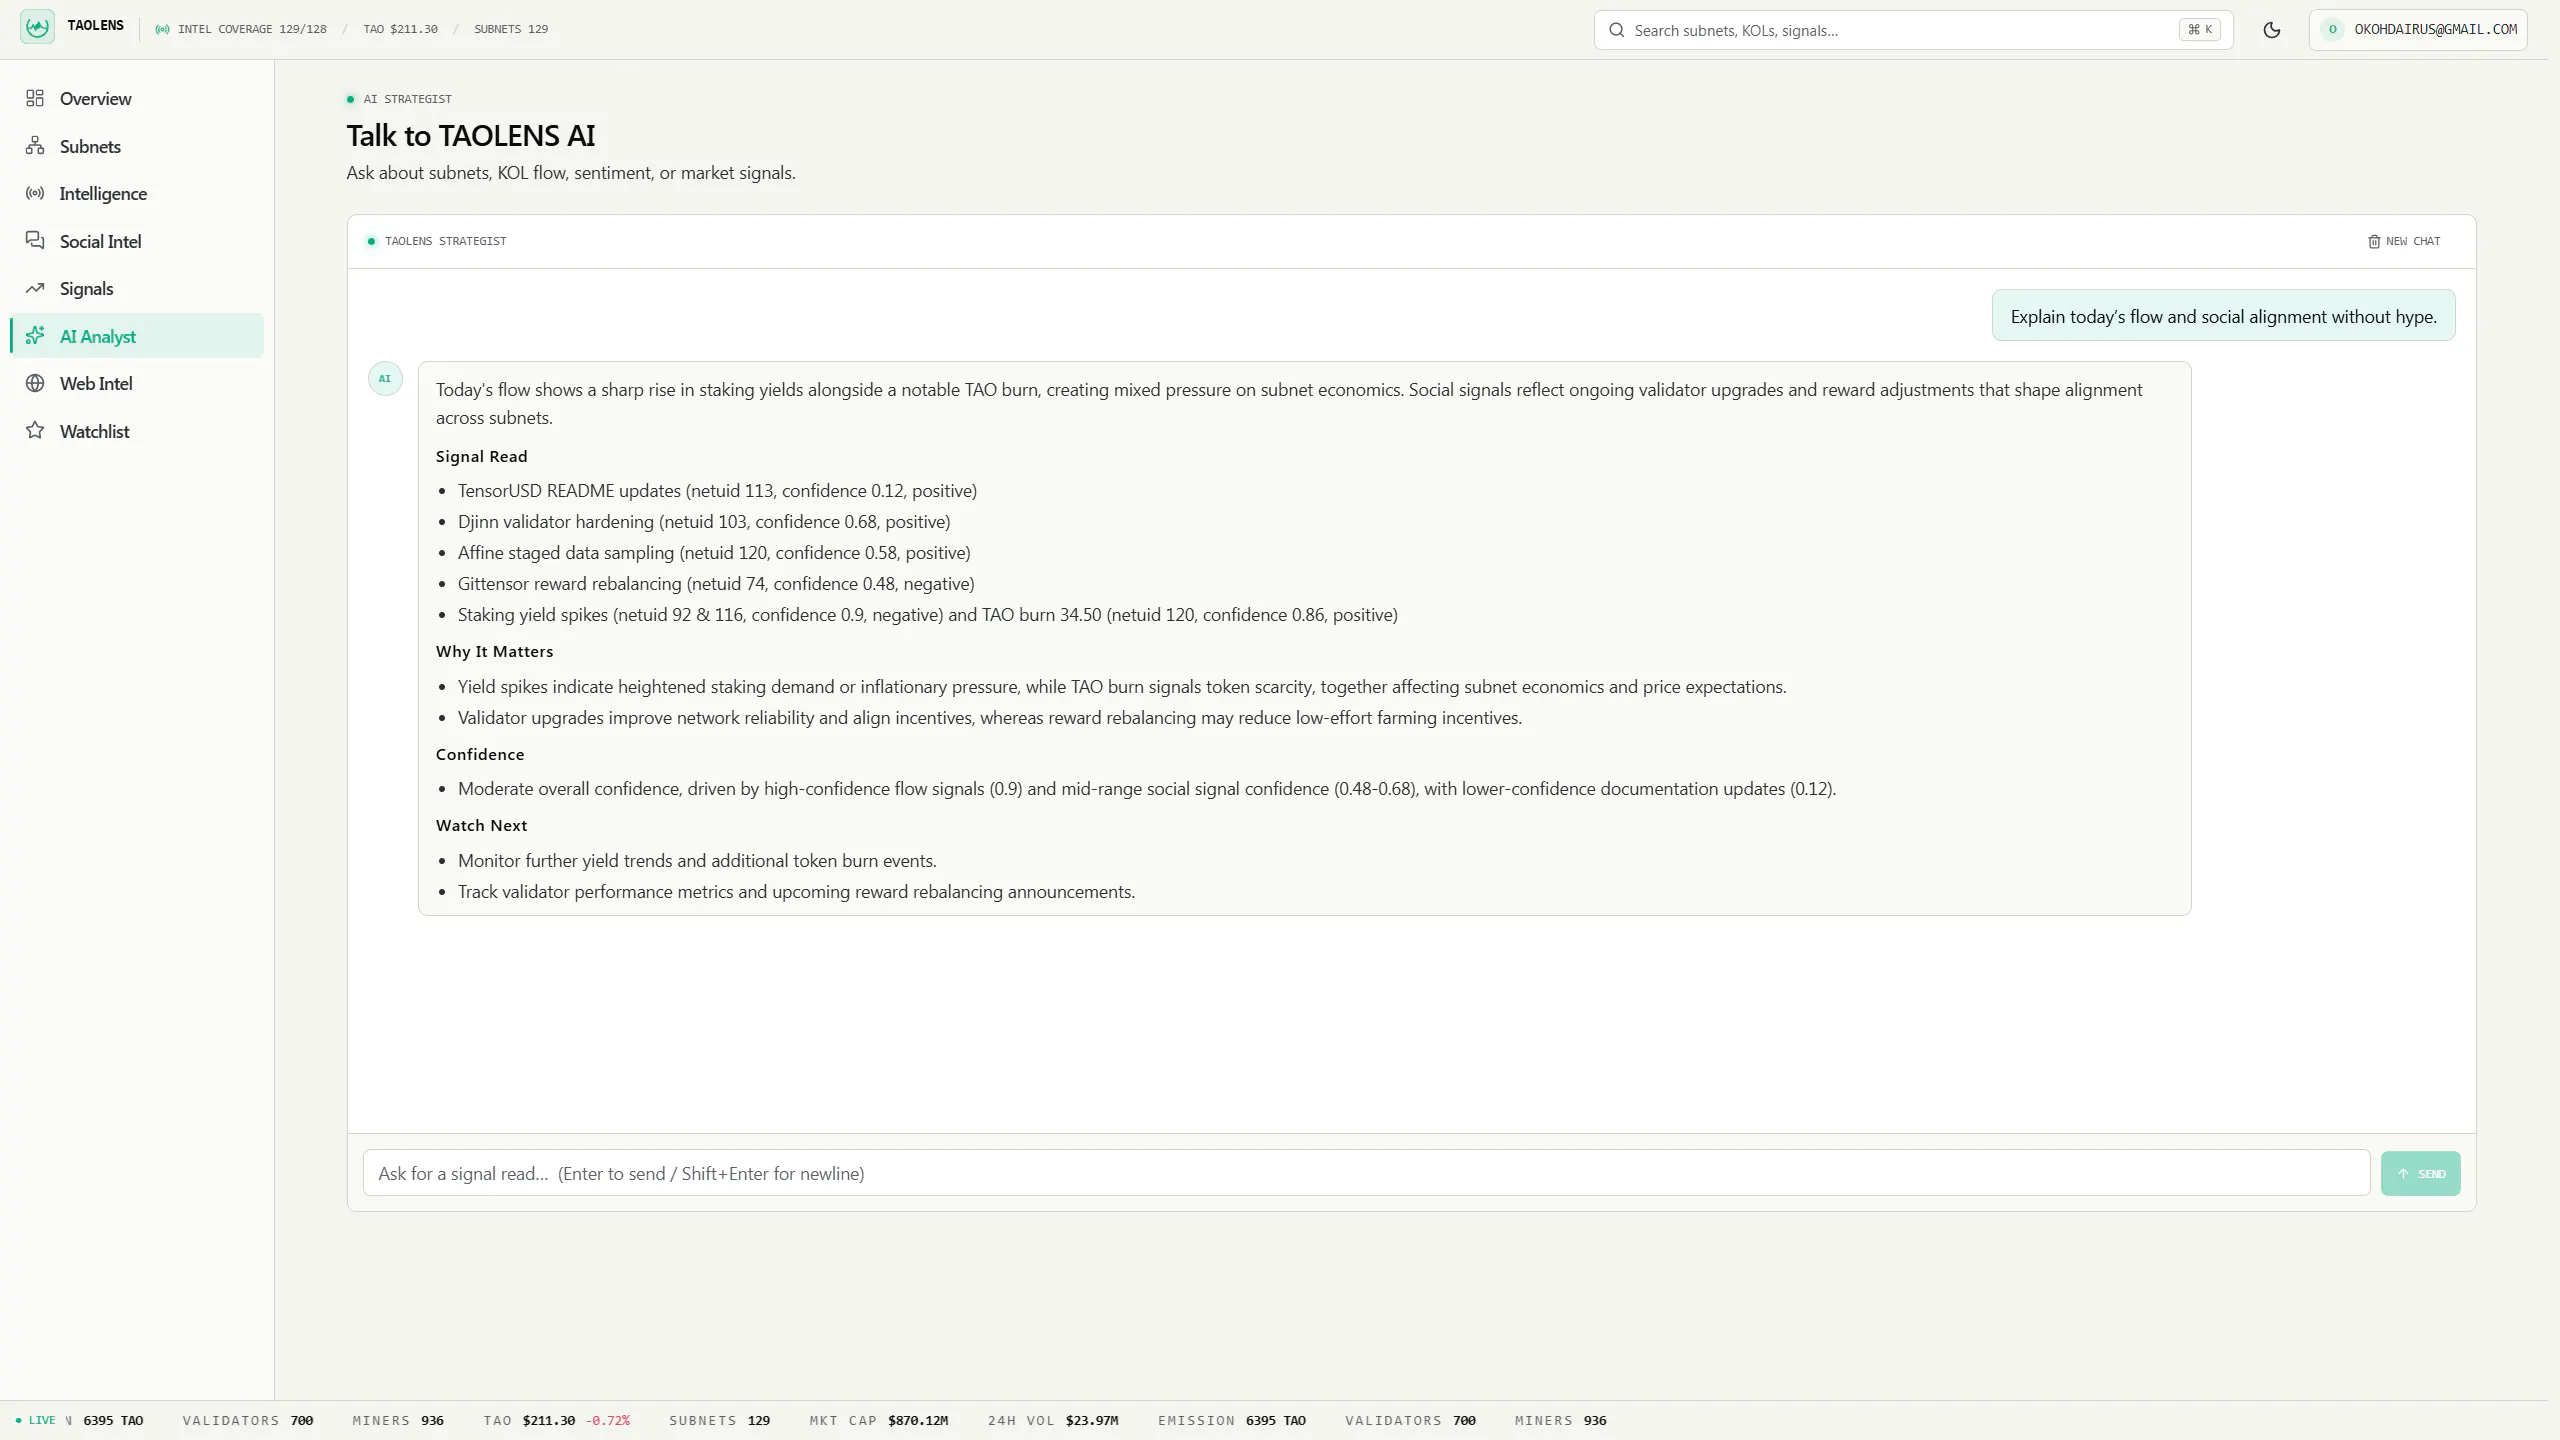Click the Social Intel chat bubbles icon
2560x1440 pixels.
(35, 241)
